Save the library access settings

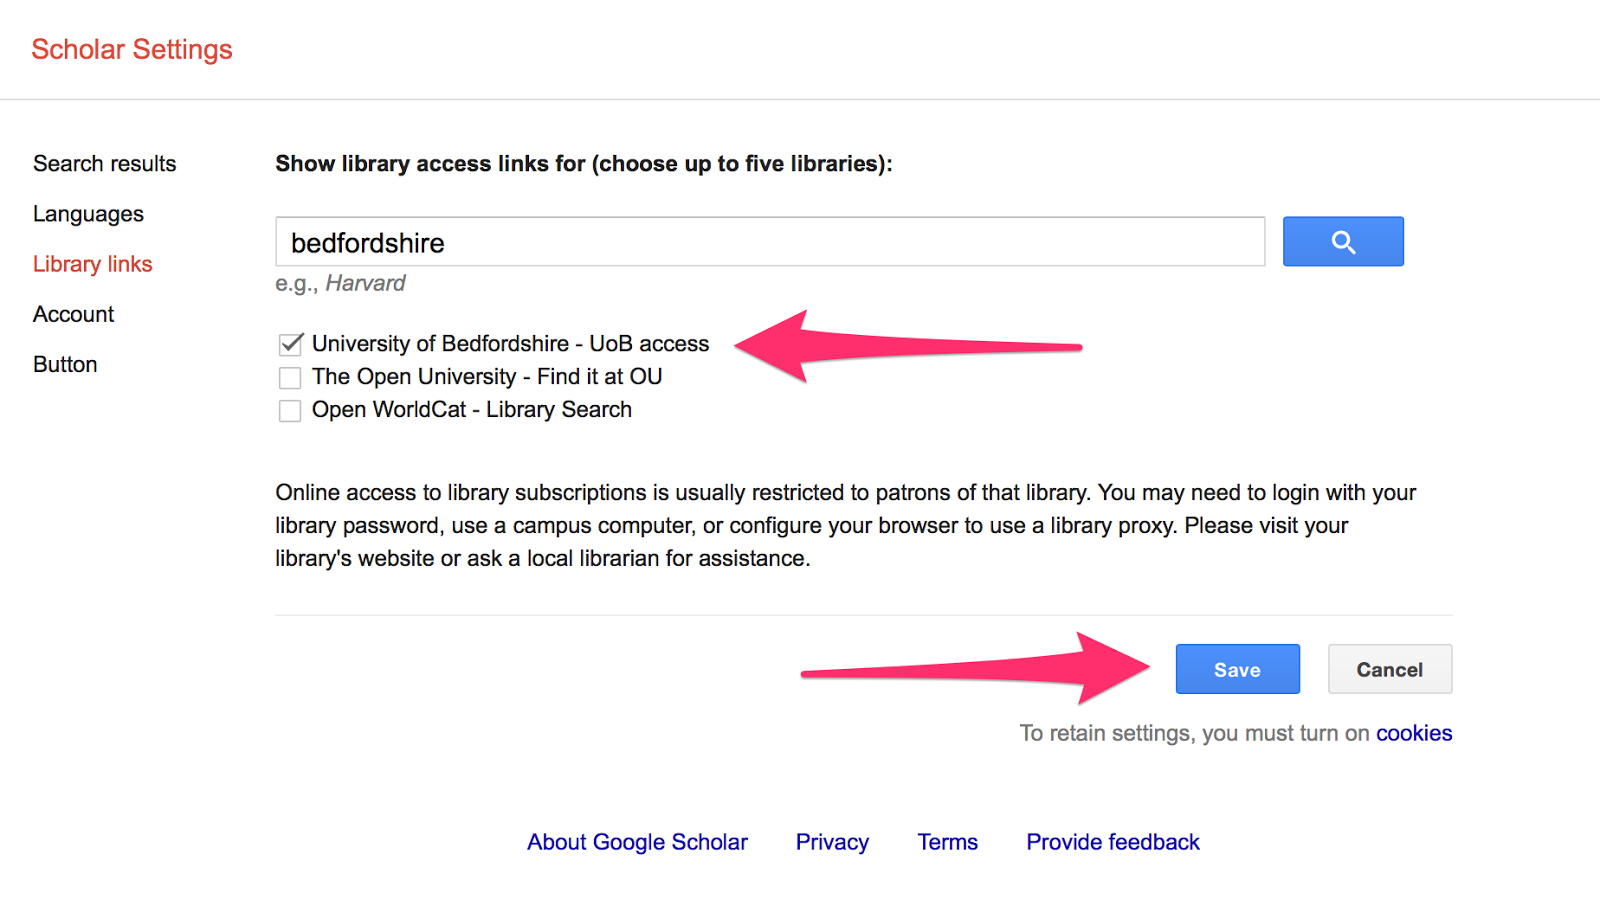tap(1237, 669)
